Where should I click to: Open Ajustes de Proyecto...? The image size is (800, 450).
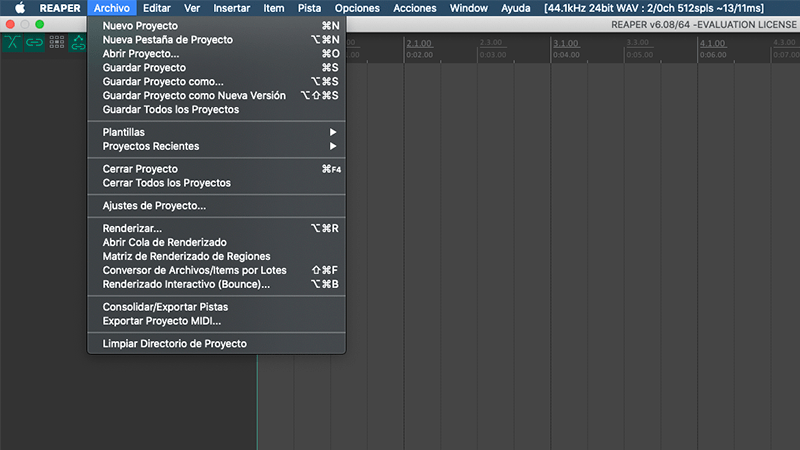click(x=154, y=206)
